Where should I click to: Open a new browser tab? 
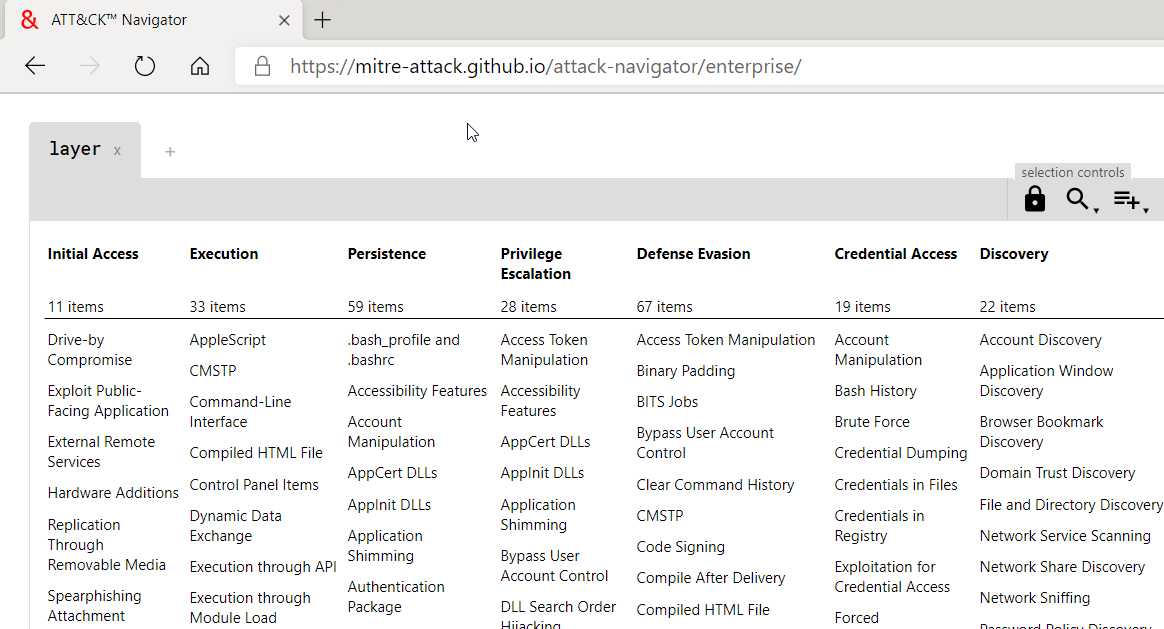pos(322,19)
